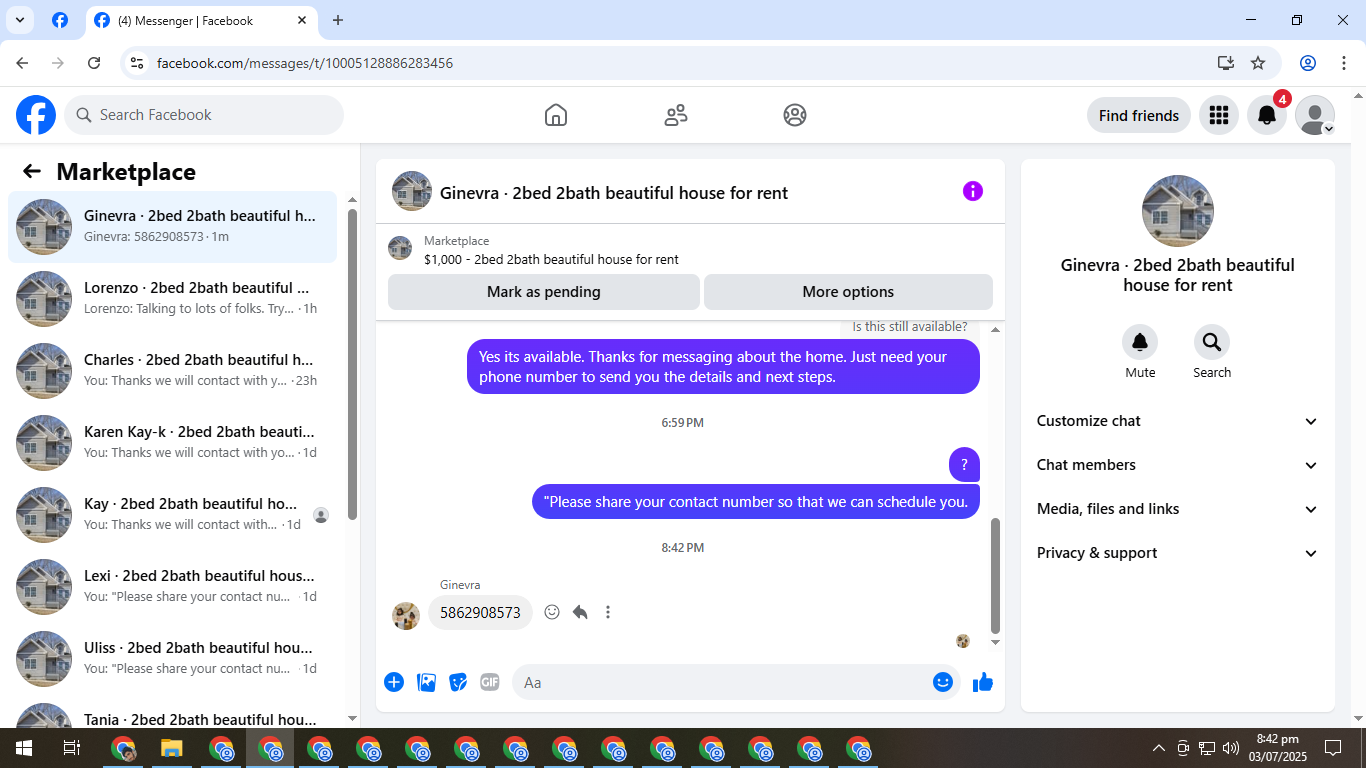The height and width of the screenshot is (768, 1366).
Task: Open Ginevra conversation in list
Action: pyautogui.click(x=172, y=227)
